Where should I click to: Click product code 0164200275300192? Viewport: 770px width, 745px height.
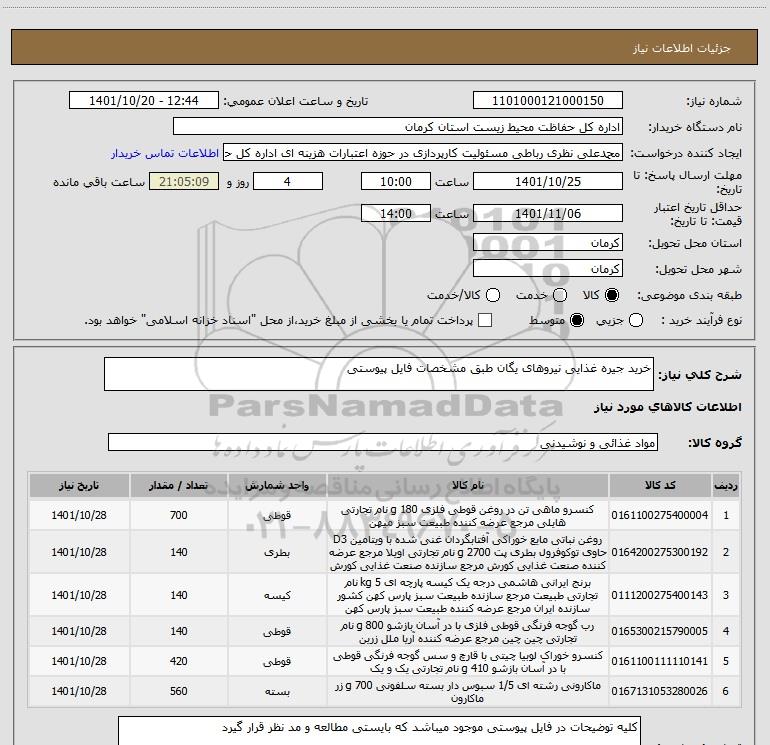point(660,552)
